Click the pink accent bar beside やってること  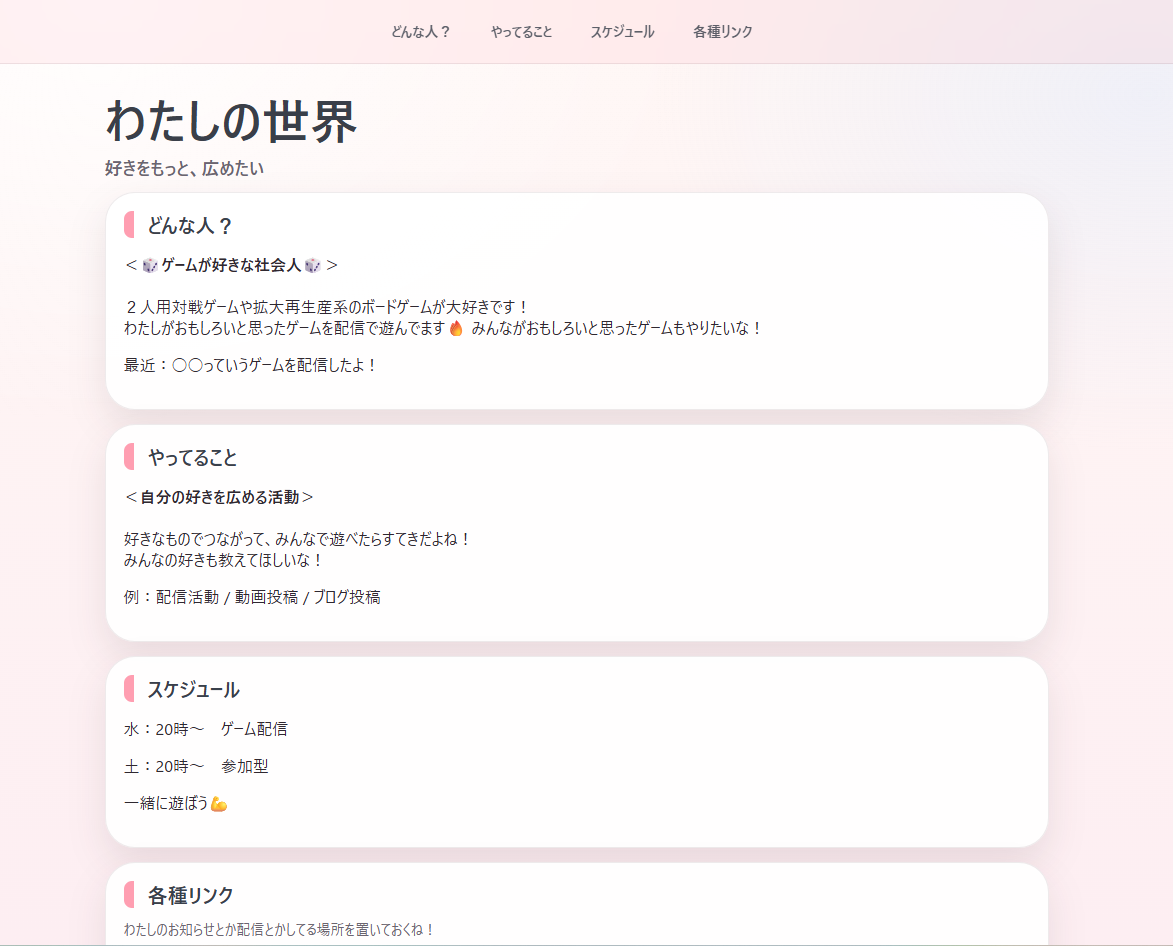pos(129,457)
